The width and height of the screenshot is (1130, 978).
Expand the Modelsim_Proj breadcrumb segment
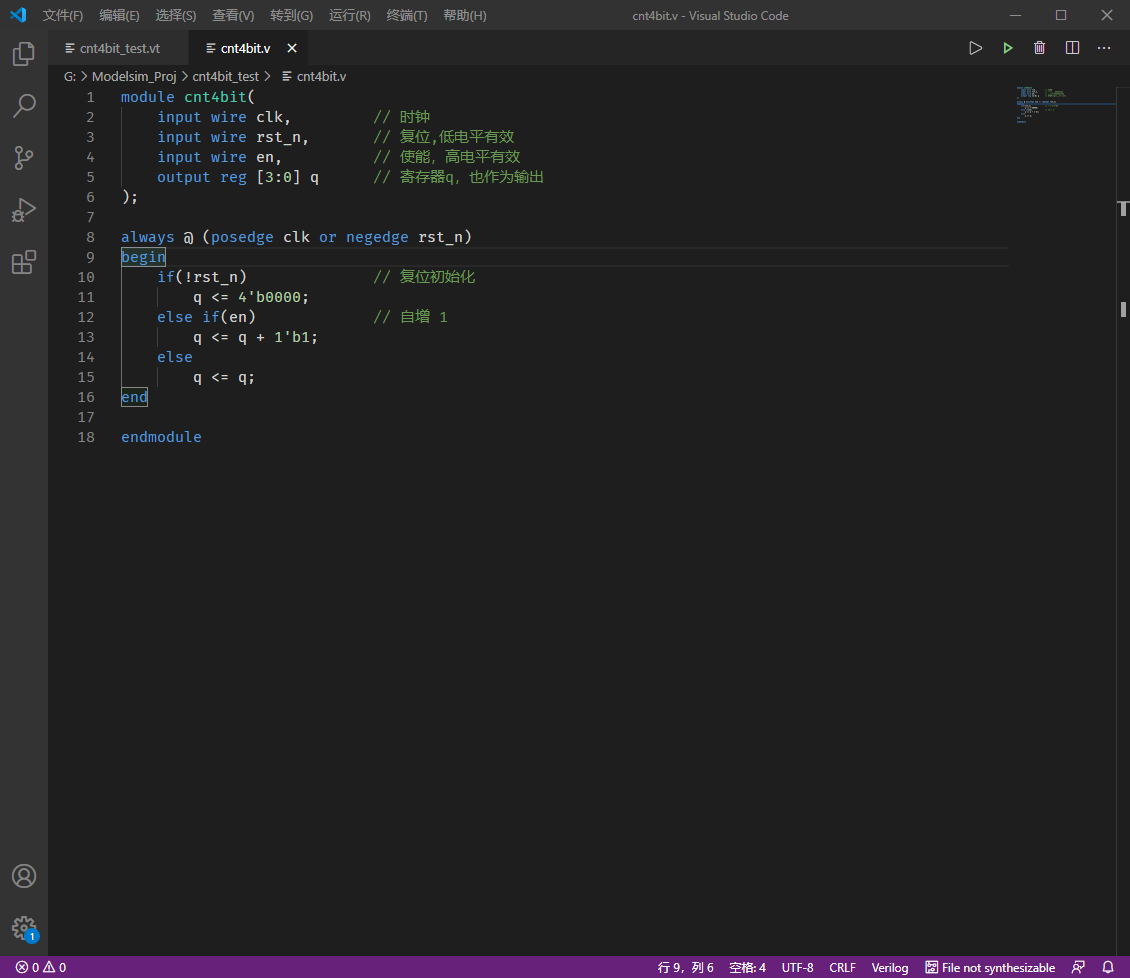click(x=135, y=76)
